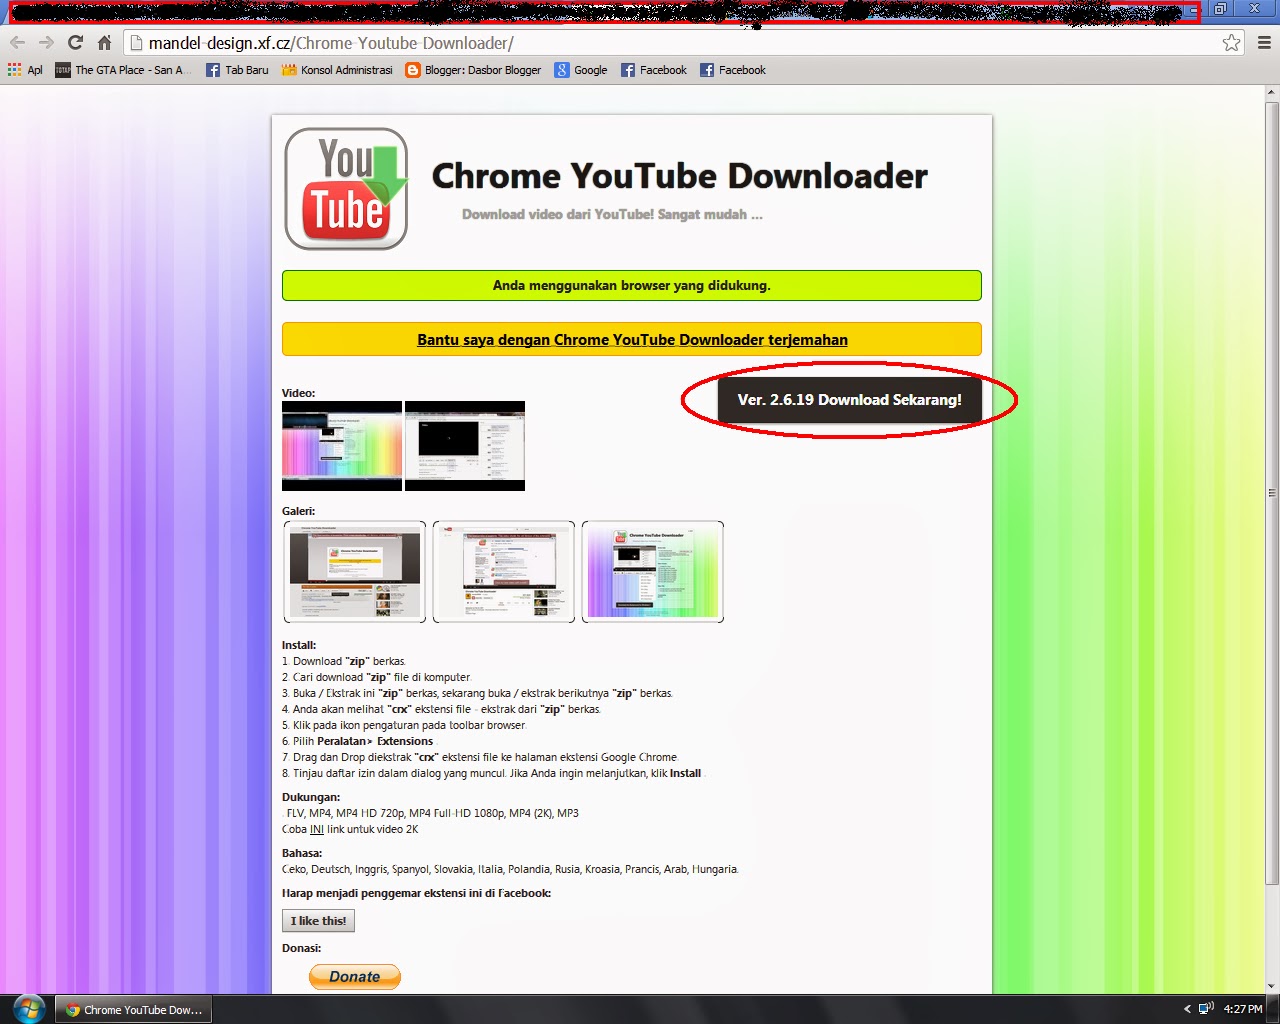
Task: Open the INI link for 2K video
Action: [316, 829]
